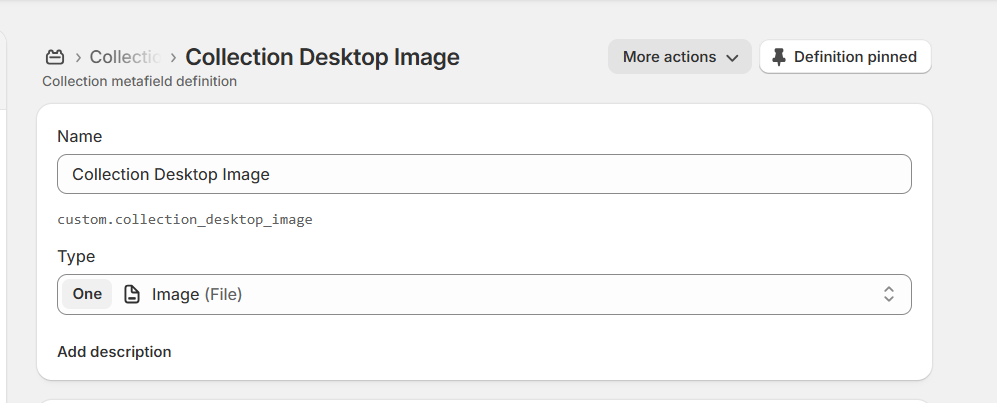
Task: Toggle the Definition pinned button
Action: tap(845, 57)
